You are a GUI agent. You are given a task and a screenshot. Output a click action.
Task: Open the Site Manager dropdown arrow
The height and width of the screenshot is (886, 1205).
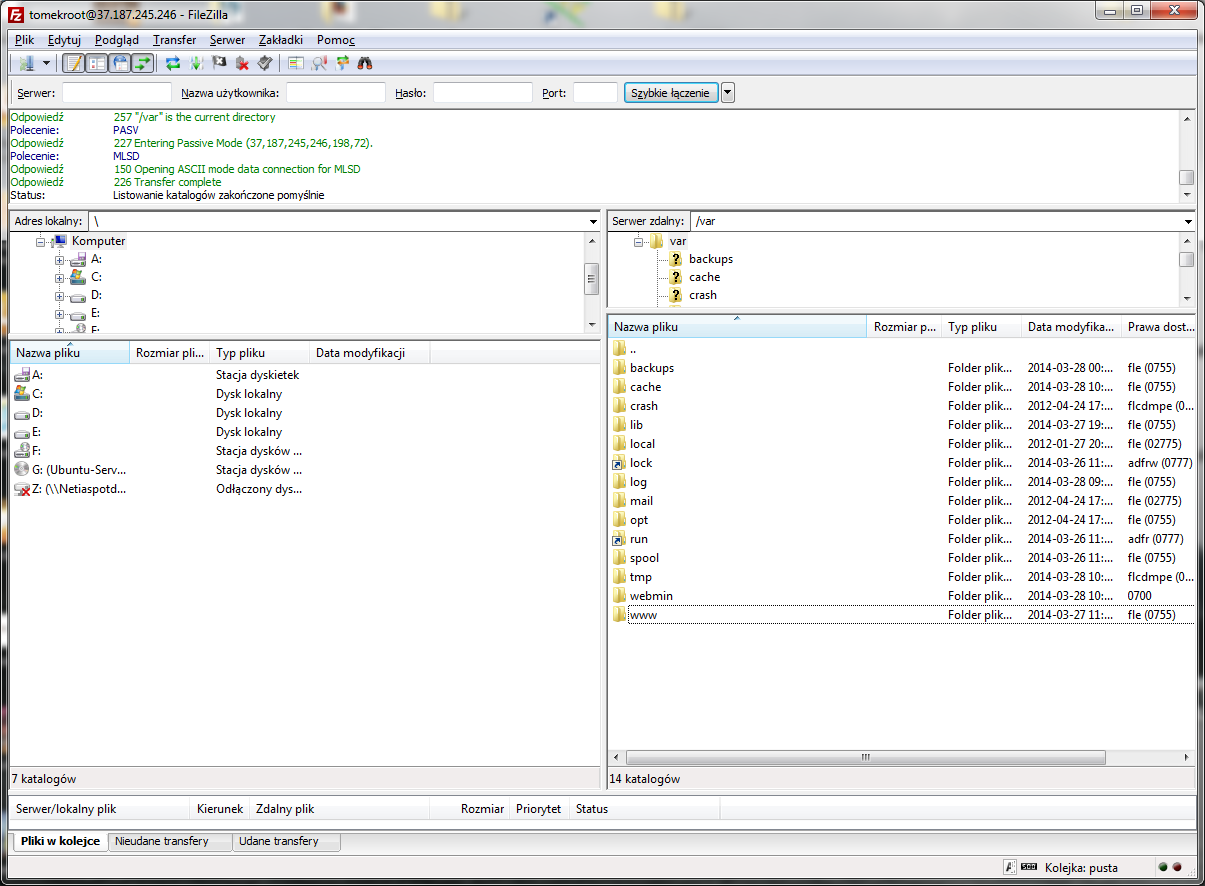pyautogui.click(x=45, y=63)
